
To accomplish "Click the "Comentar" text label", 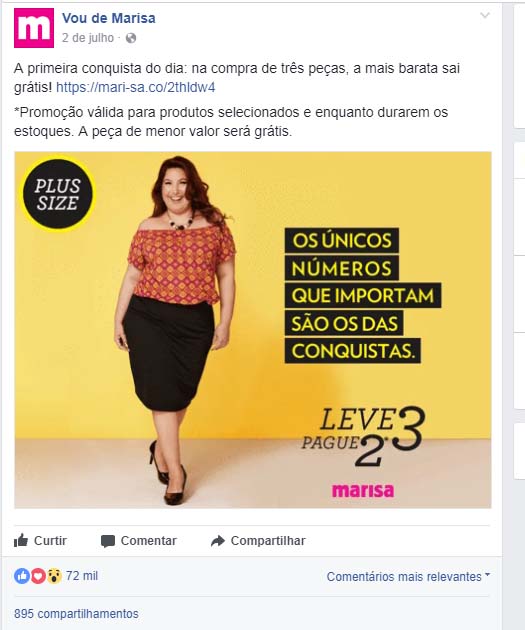I will coord(149,541).
